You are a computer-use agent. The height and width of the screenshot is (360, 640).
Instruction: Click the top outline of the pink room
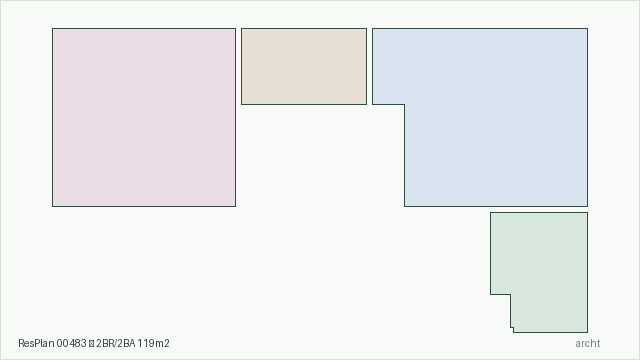pos(144,29)
